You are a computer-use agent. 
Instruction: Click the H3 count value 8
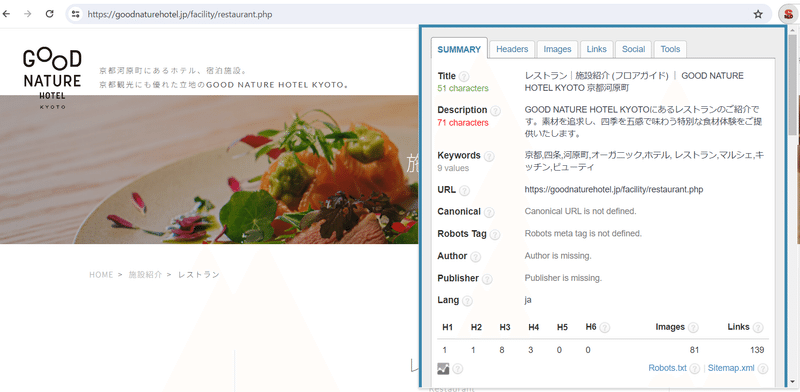(x=502, y=350)
